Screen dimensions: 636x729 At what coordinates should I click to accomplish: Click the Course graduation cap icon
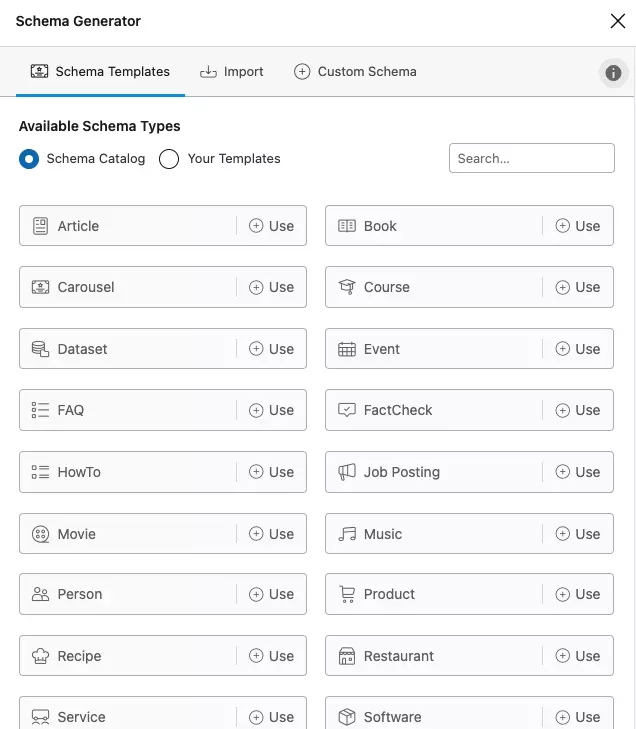(x=347, y=287)
